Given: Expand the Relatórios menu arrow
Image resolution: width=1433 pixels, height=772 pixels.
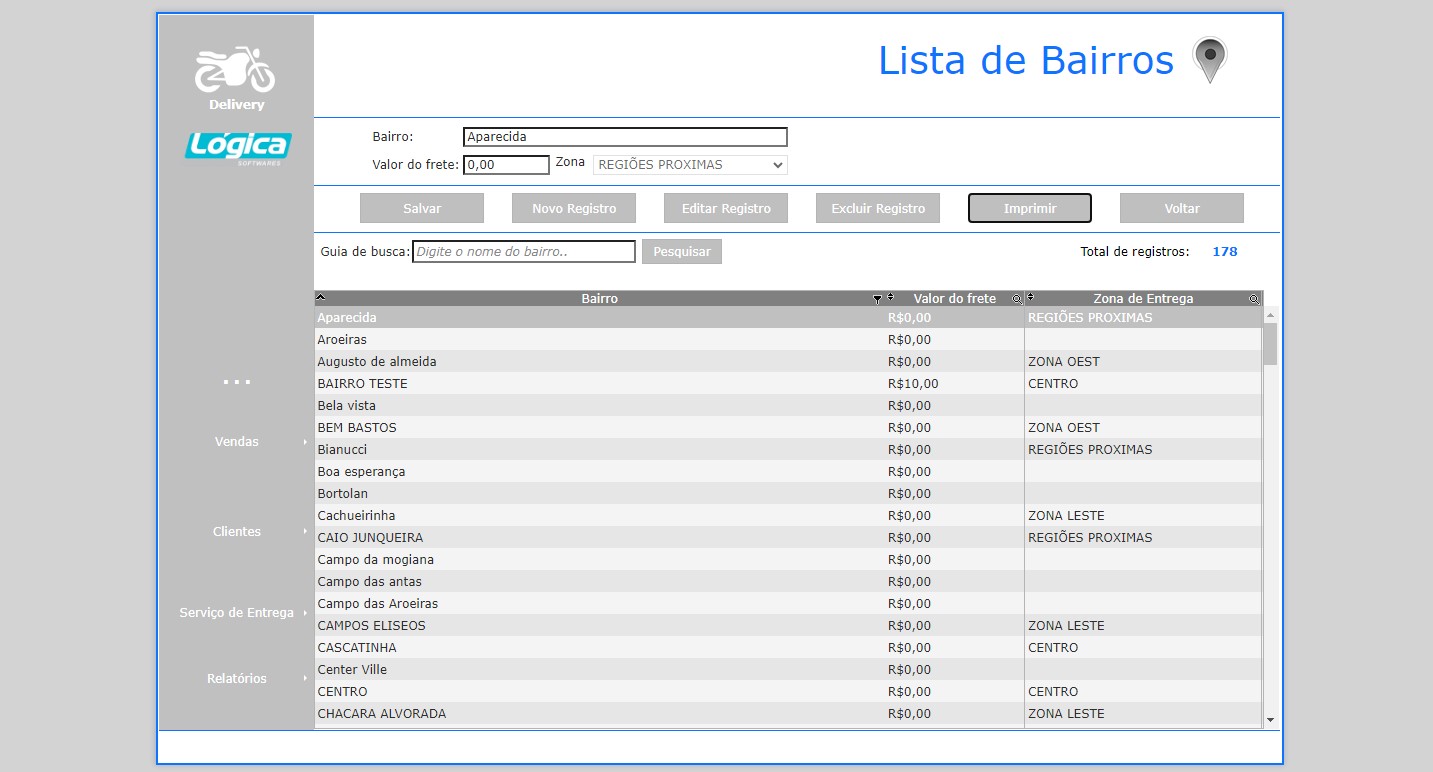Looking at the screenshot, I should [x=305, y=679].
